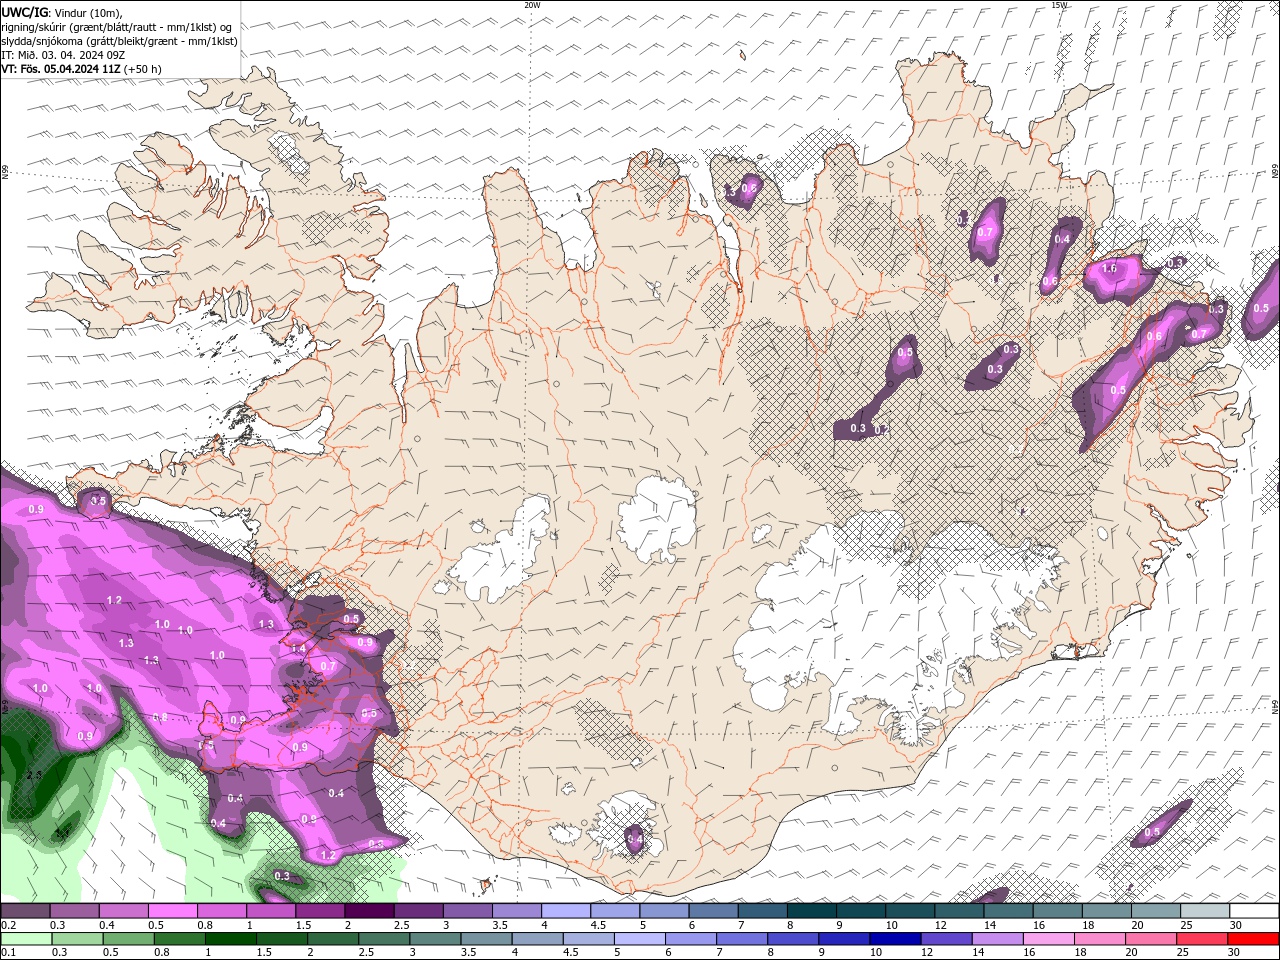
Task: Click the '15W' longitude label
Action: point(1059,5)
